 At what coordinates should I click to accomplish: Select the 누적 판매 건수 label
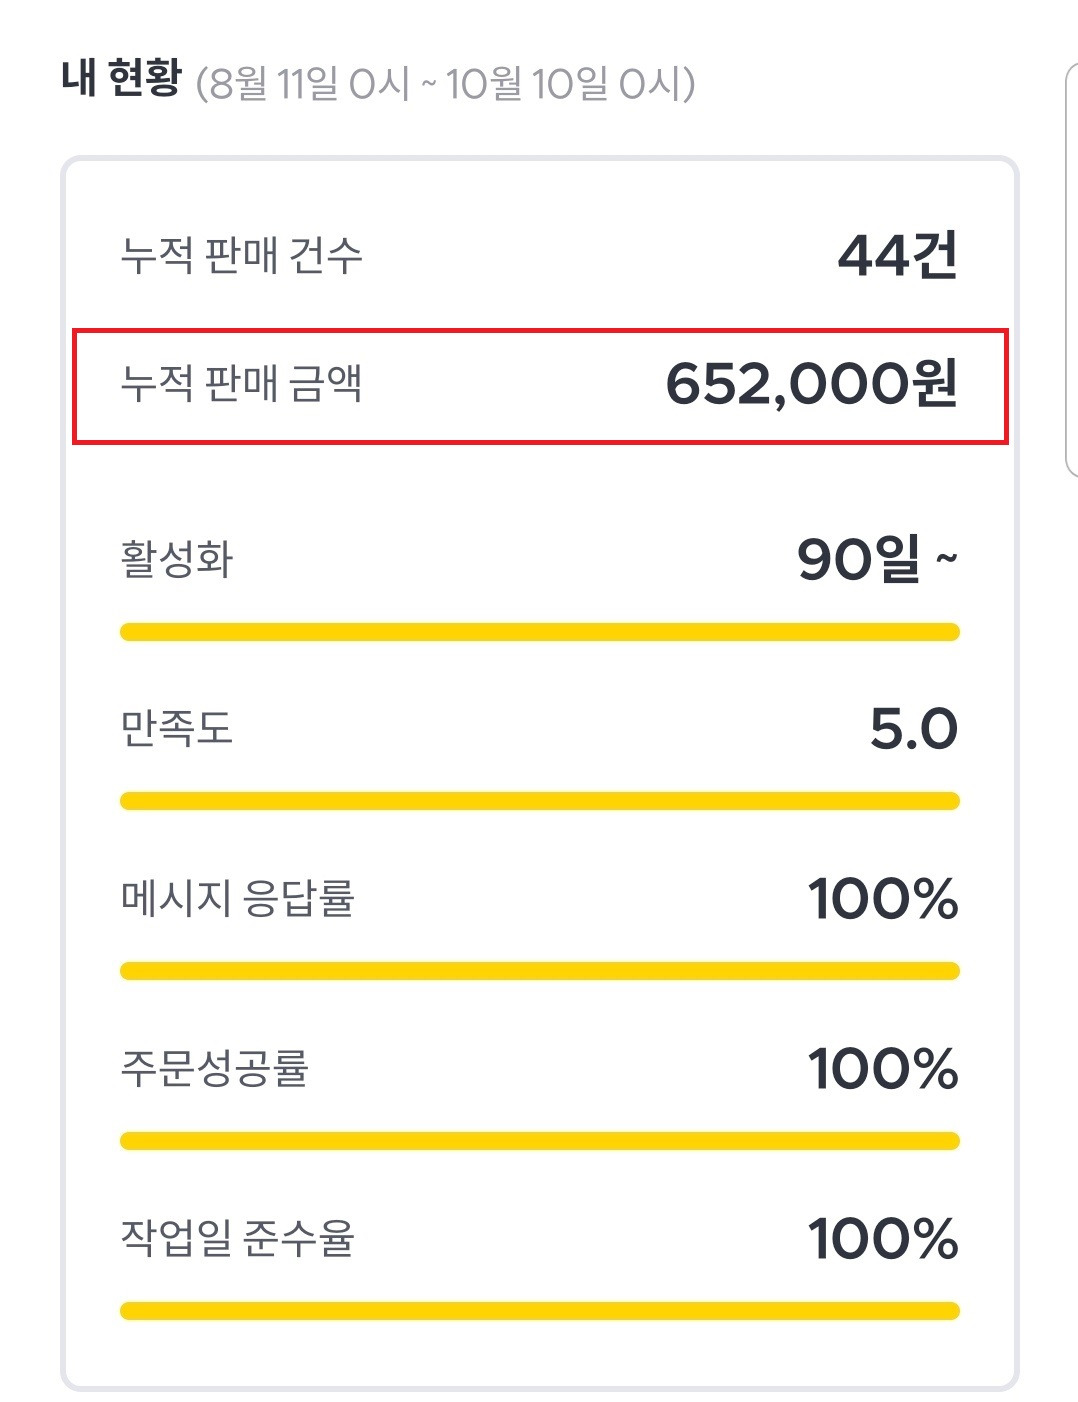point(241,255)
